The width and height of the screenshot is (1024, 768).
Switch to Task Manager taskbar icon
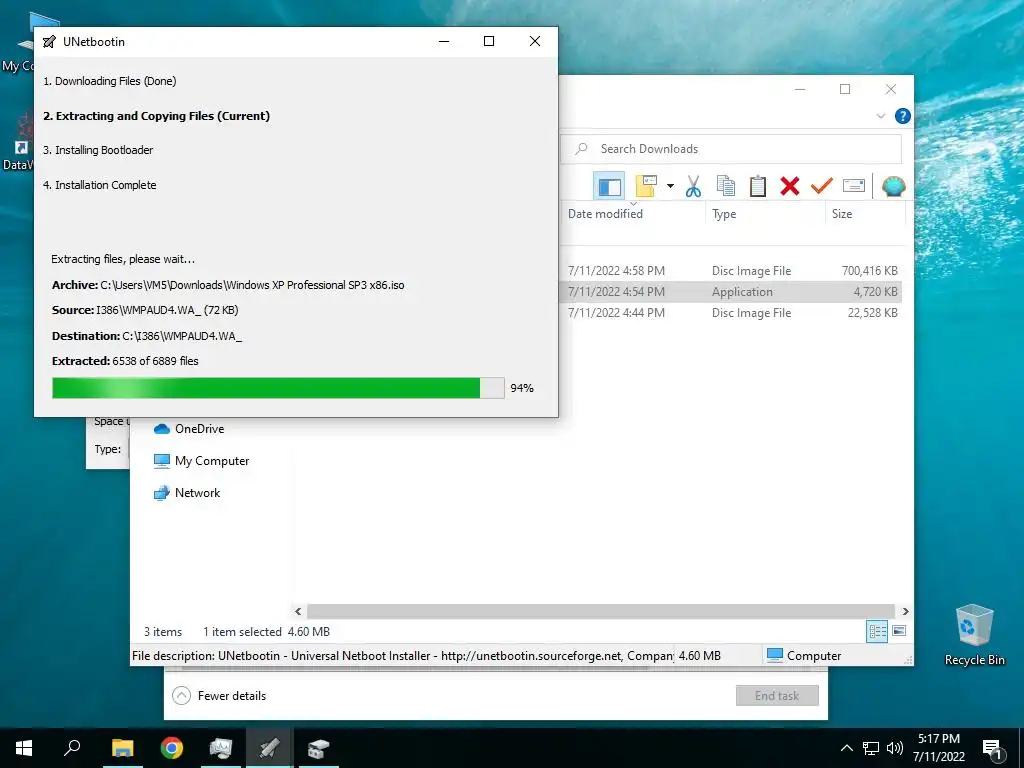221,748
